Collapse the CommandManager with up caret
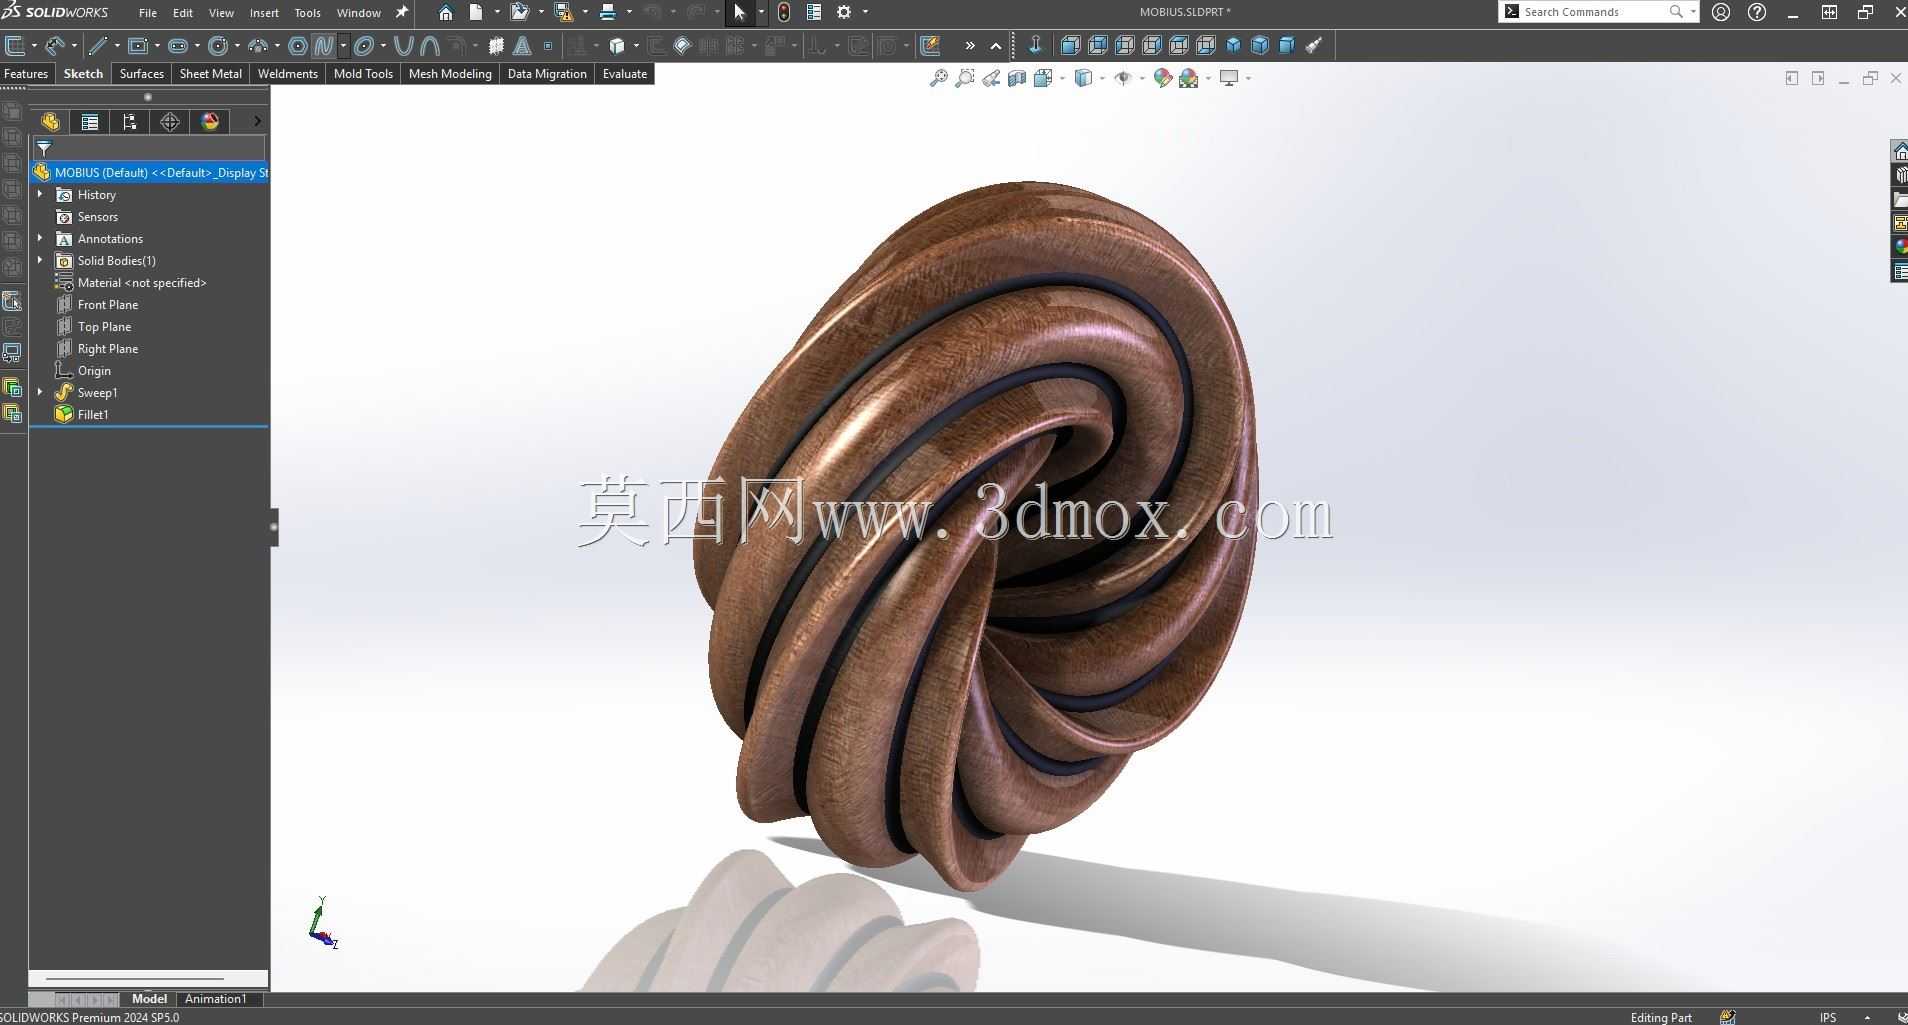Viewport: 1908px width, 1025px height. [x=996, y=46]
